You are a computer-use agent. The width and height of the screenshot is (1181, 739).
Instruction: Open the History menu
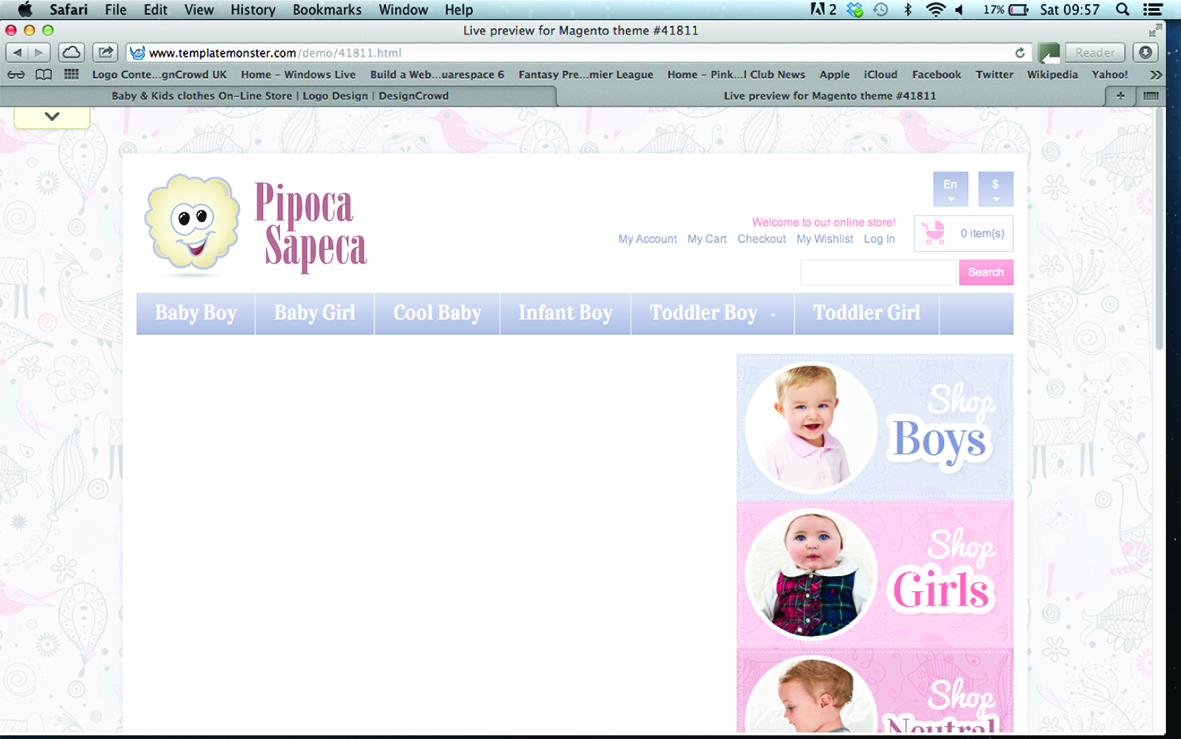[x=252, y=10]
